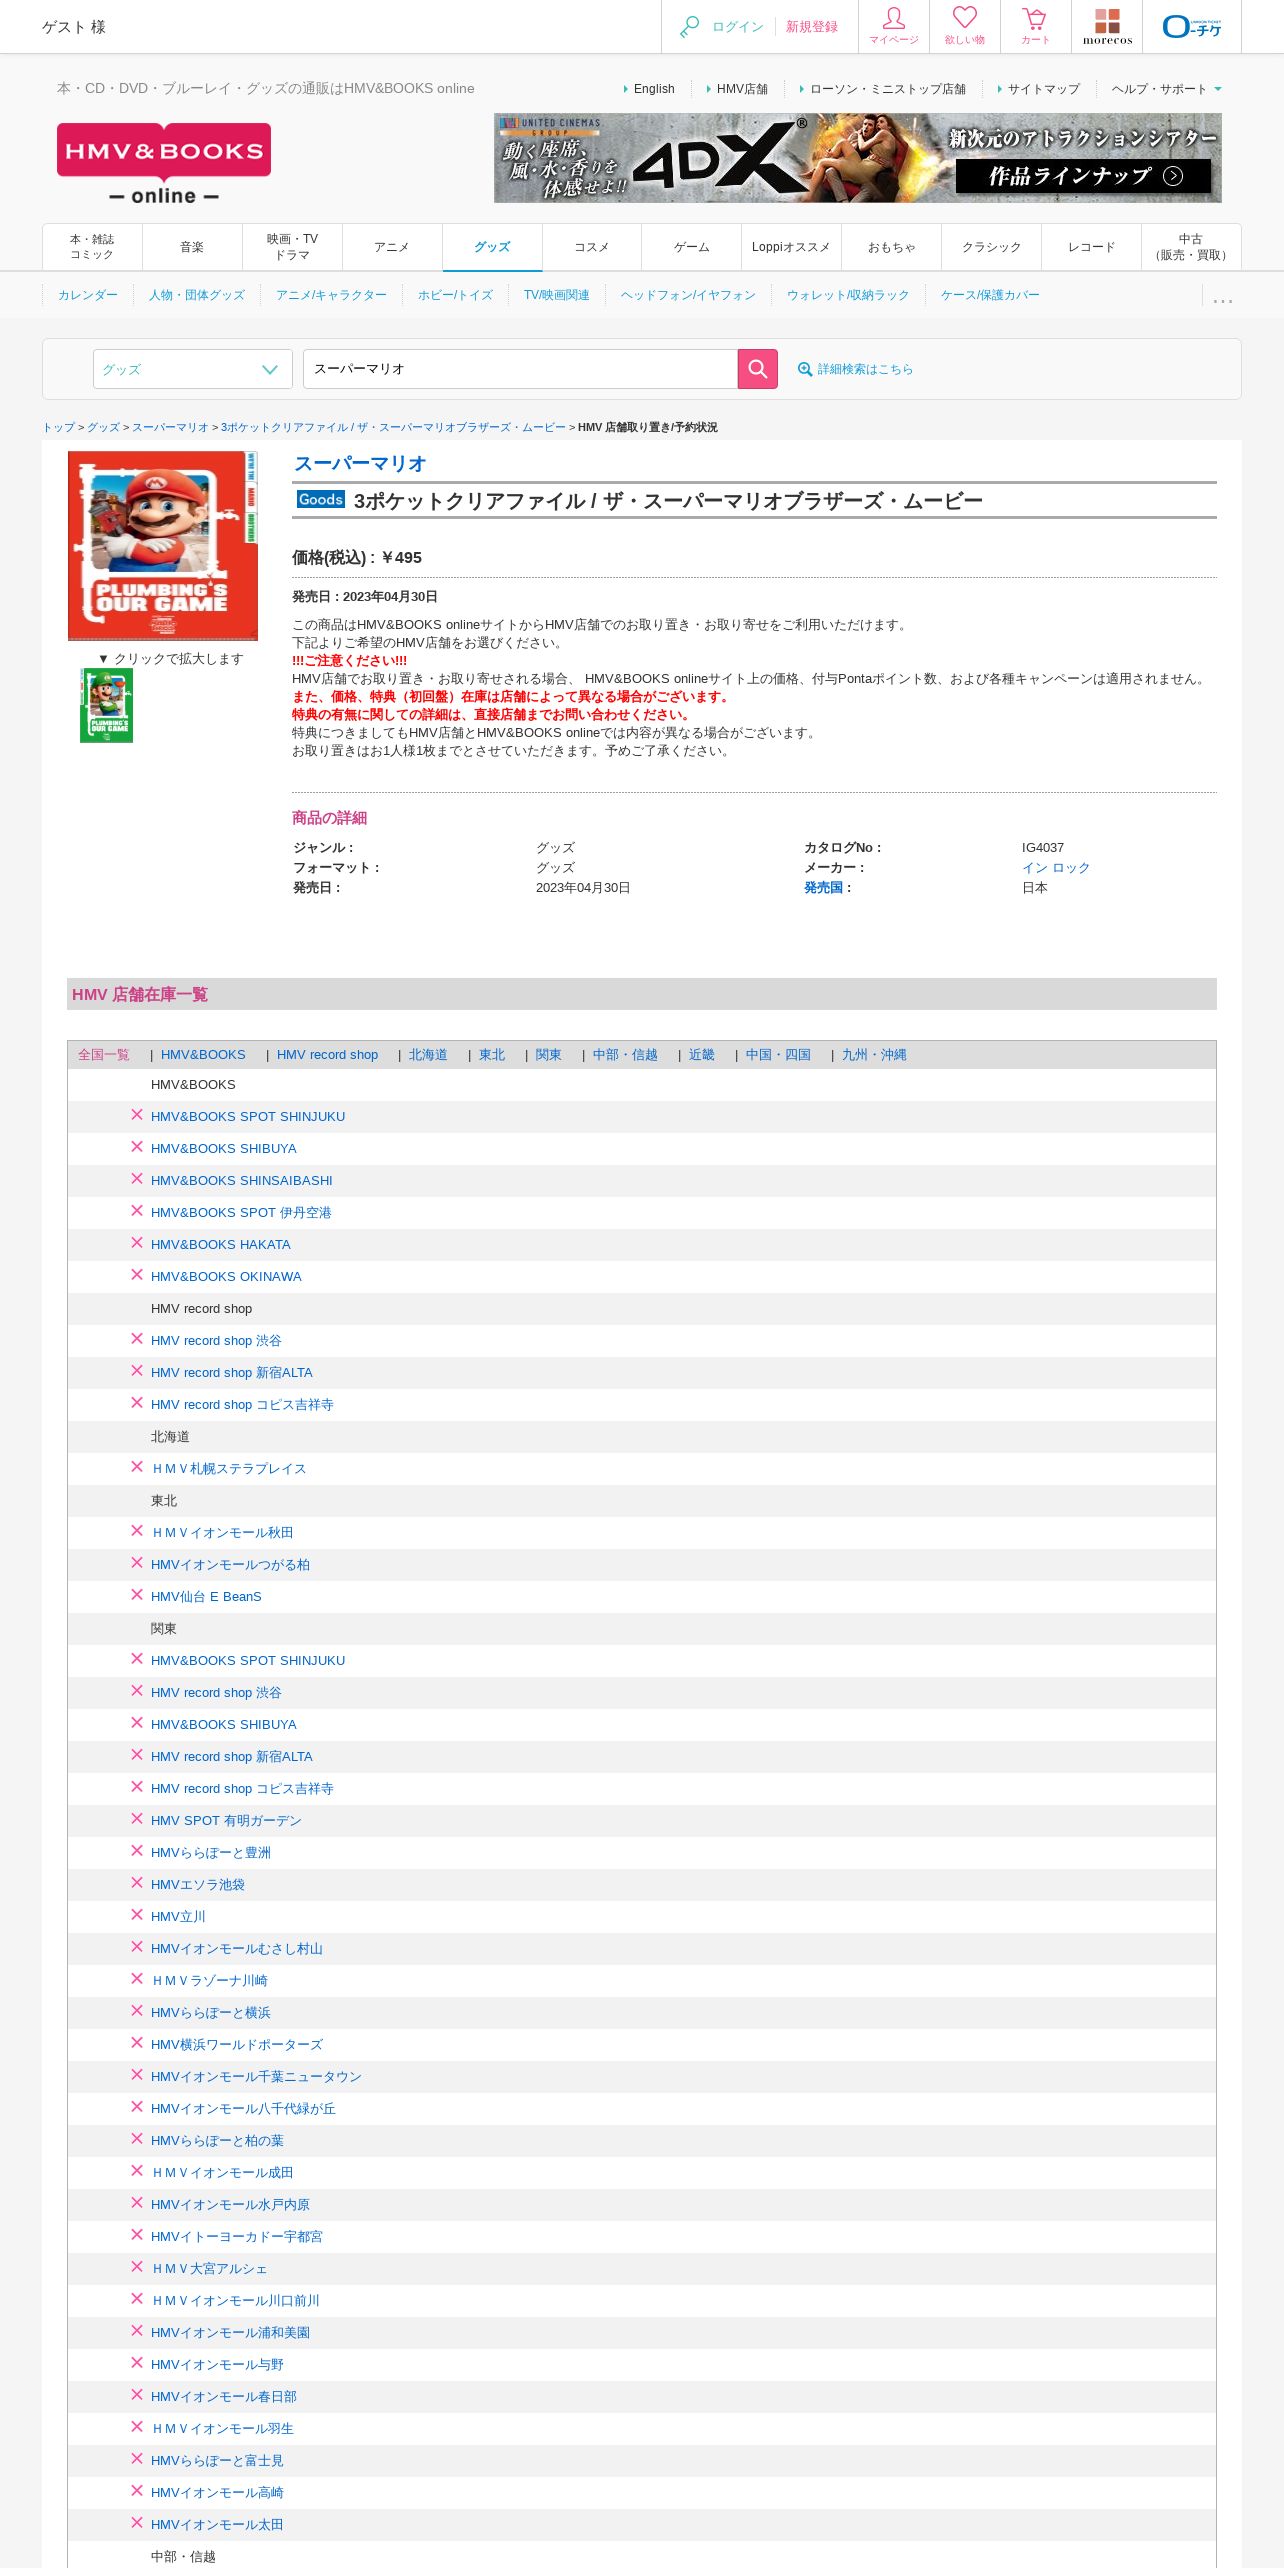This screenshot has width=1284, height=2568.
Task: Click the ログイン link
Action: (737, 27)
